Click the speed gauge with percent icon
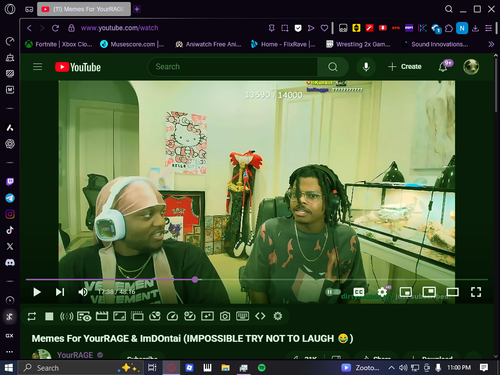 (190, 316)
